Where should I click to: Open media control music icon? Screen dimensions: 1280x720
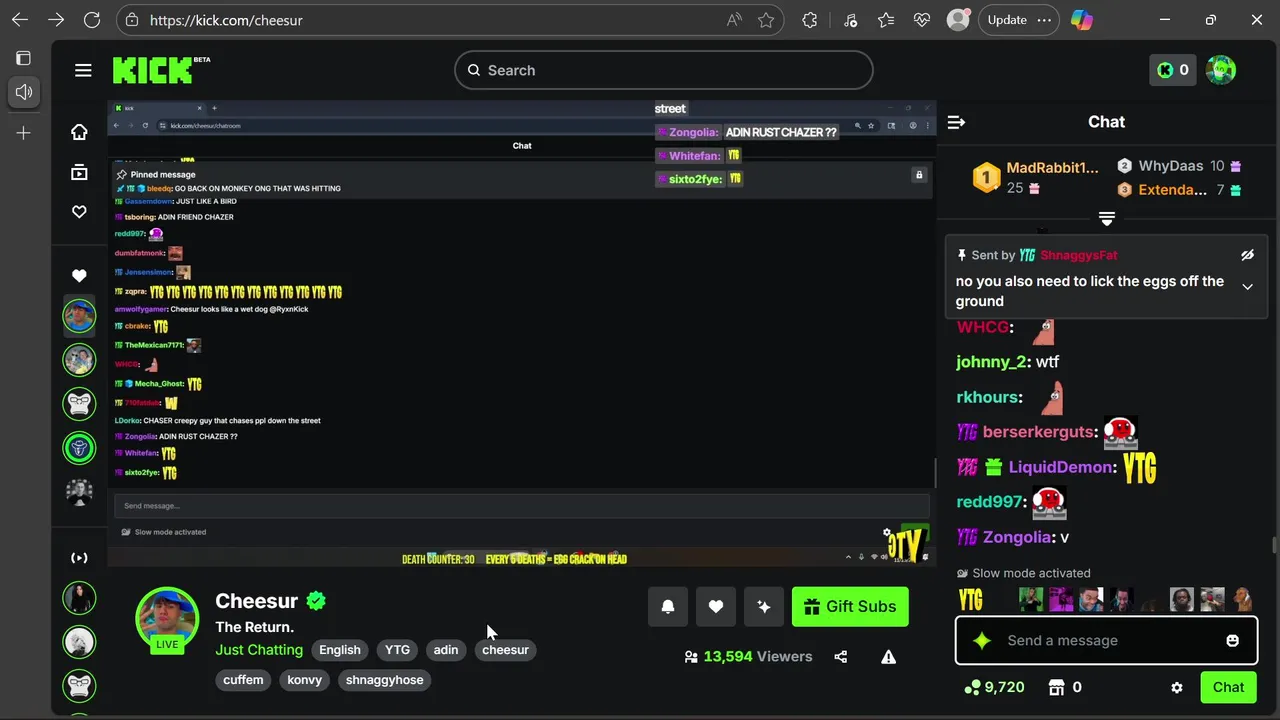pyautogui.click(x=850, y=20)
